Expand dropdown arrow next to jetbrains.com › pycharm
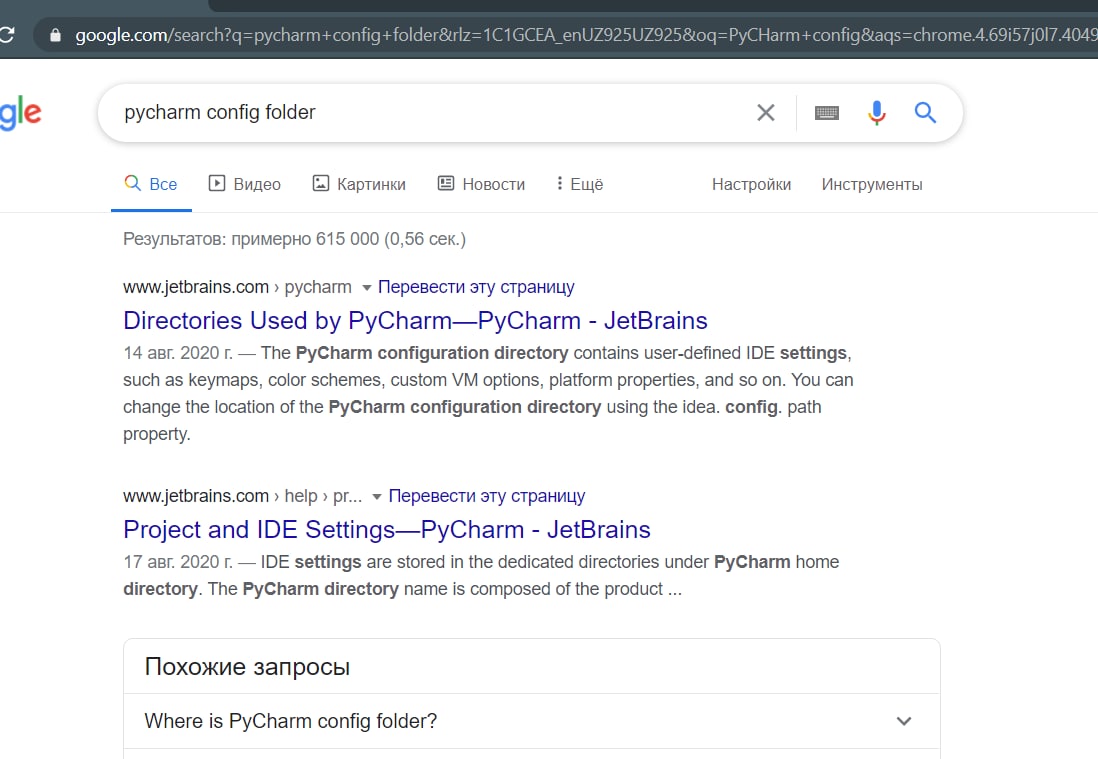 (366, 288)
